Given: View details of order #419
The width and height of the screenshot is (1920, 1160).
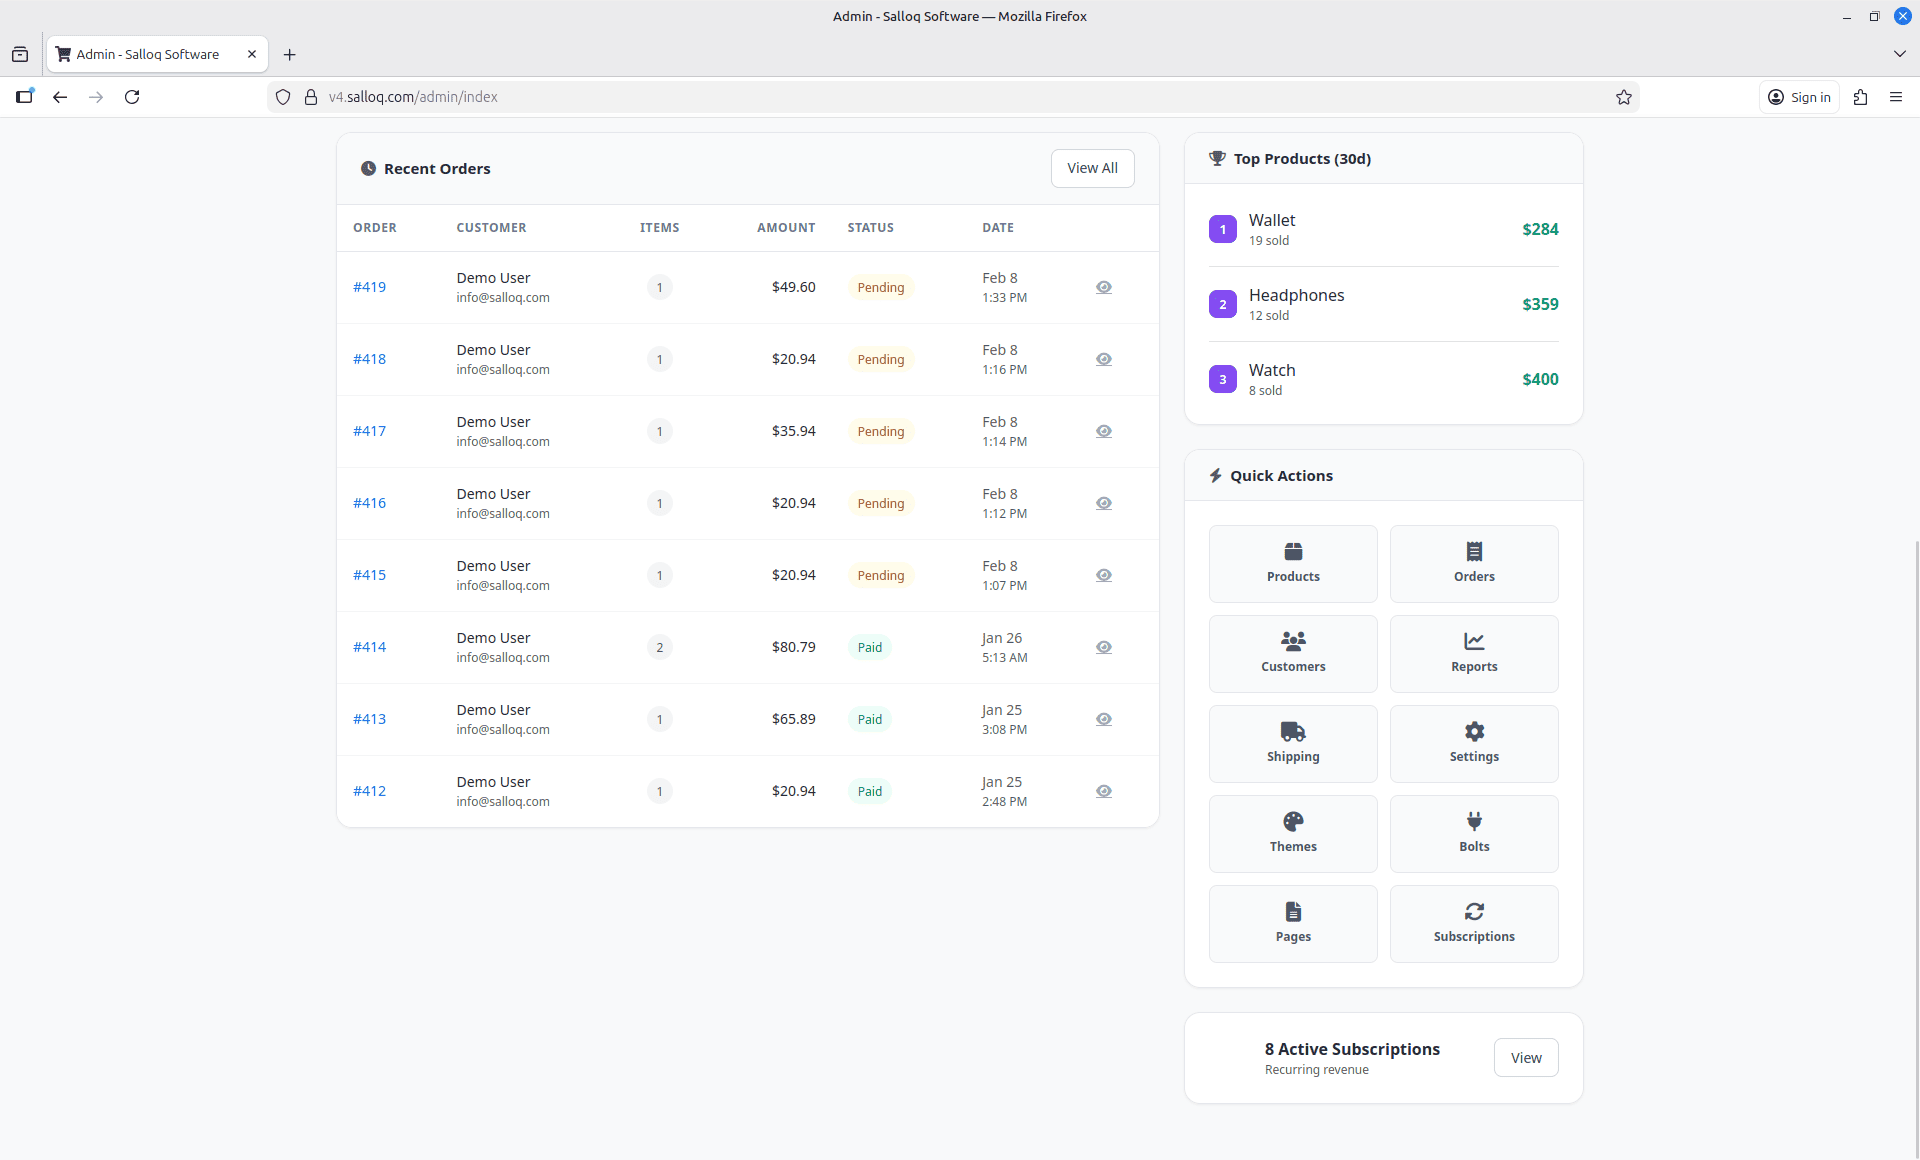Looking at the screenshot, I should (x=369, y=287).
